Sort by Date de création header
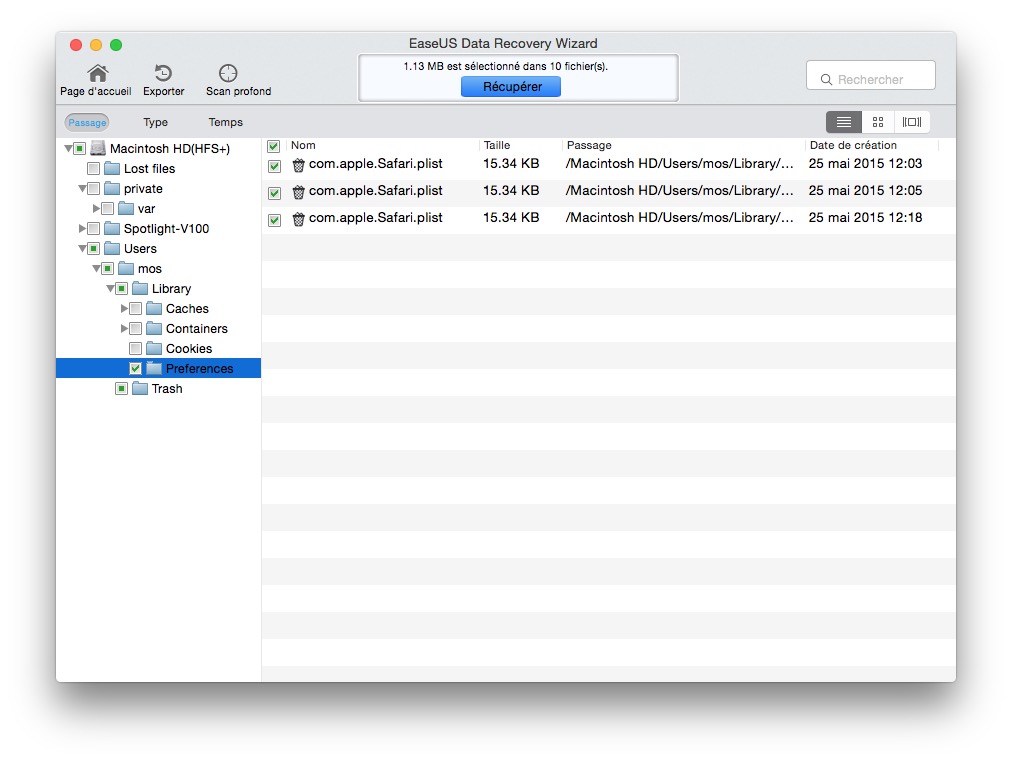Screen dimensions: 1012x762 coord(853,145)
